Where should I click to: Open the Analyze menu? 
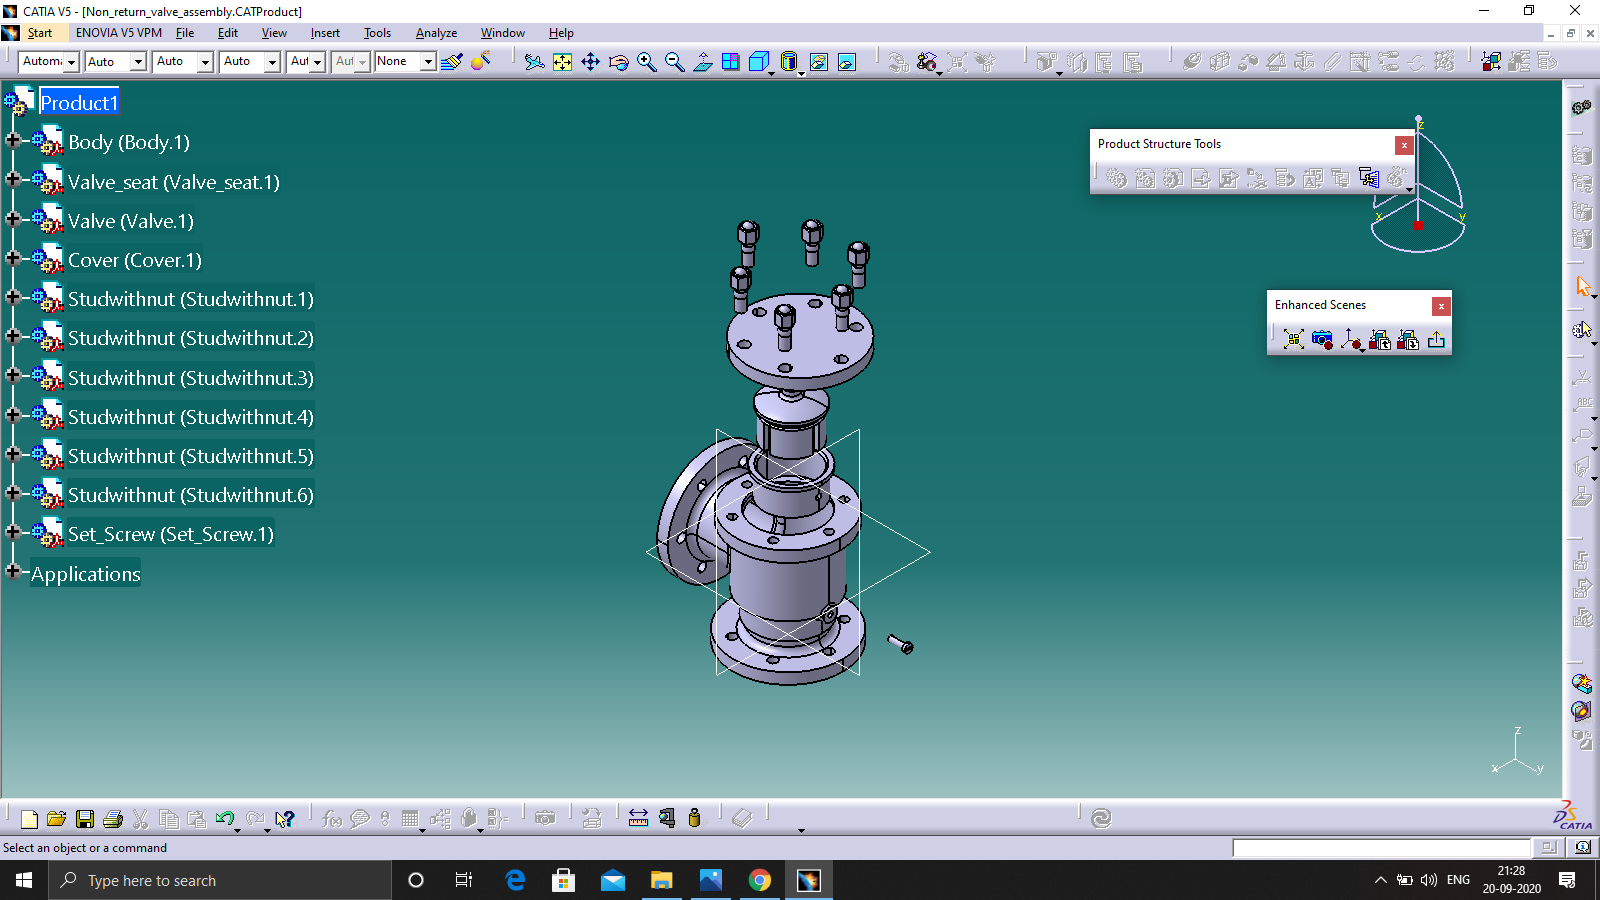tap(436, 33)
